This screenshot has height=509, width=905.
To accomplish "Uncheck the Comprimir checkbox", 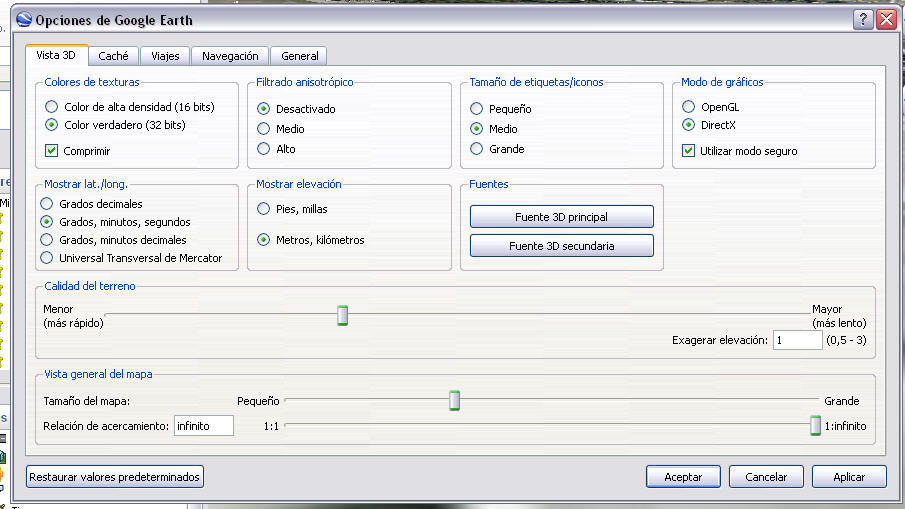I will coord(52,151).
